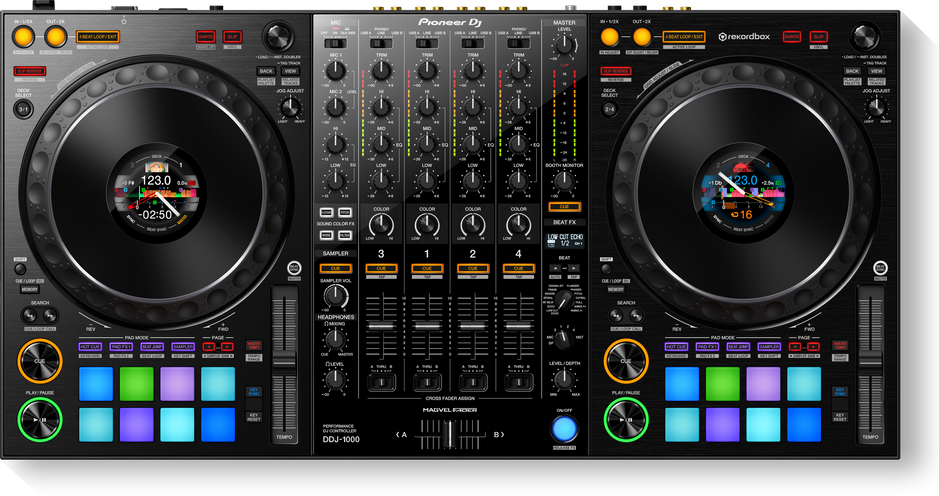Click the search forward button on the left deck

coord(50,315)
